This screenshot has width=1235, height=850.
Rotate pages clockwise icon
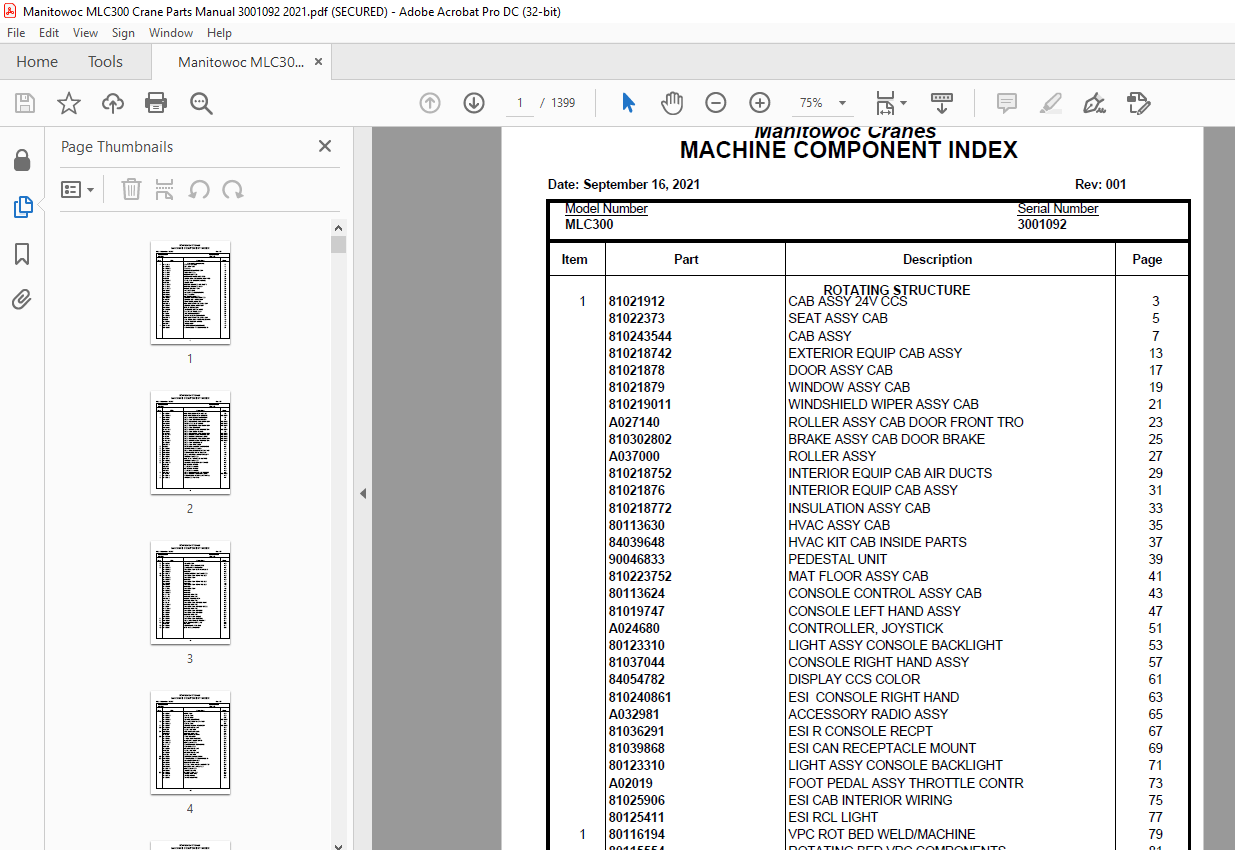tap(233, 189)
